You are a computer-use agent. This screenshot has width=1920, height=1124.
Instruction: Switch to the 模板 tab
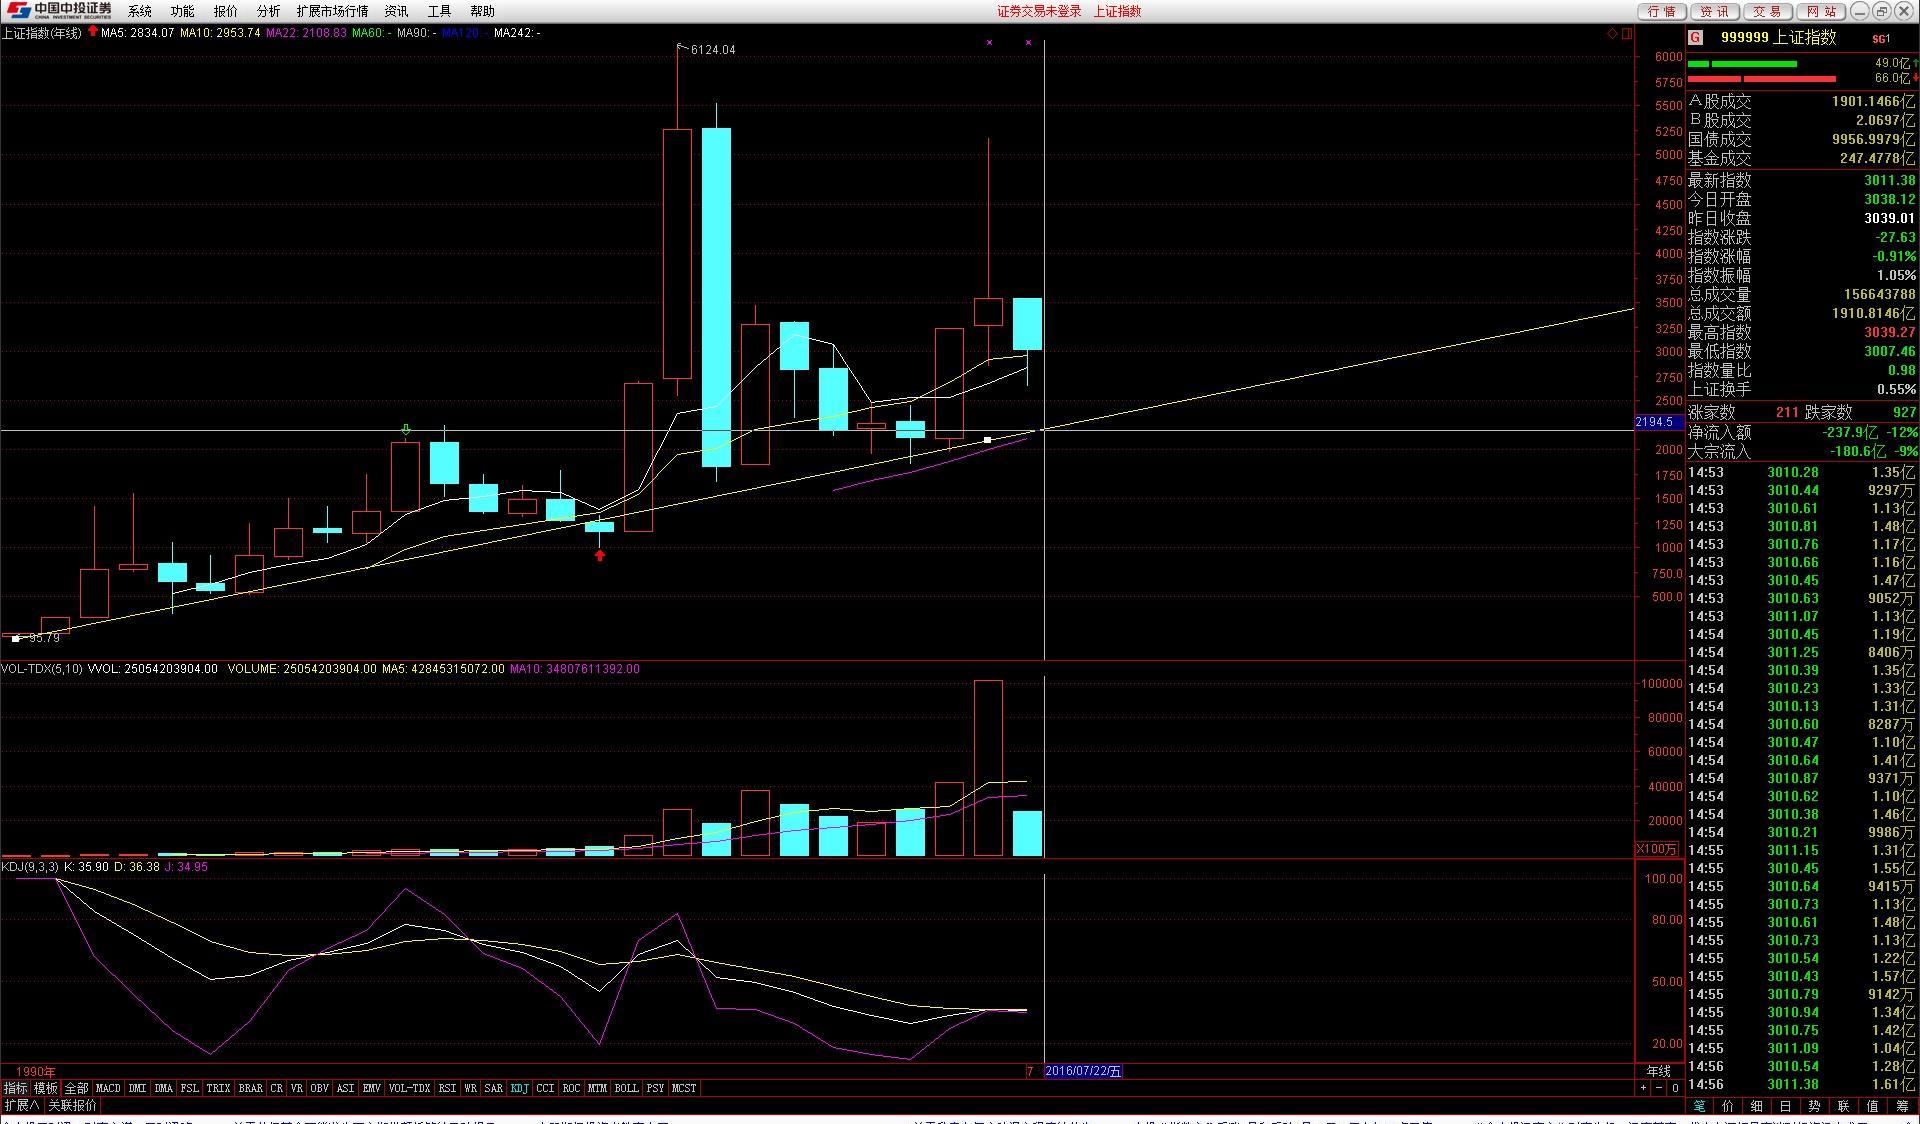46,1088
